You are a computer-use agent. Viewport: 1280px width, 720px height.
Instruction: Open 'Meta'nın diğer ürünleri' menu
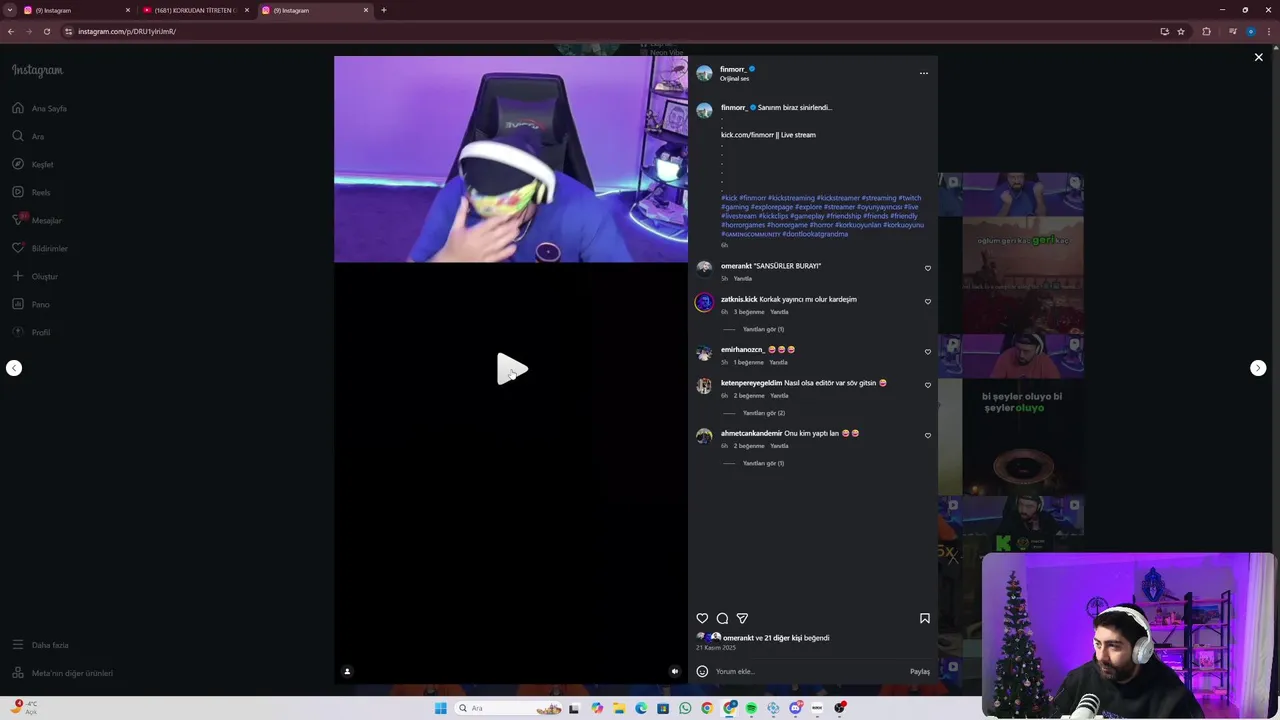pos(62,673)
